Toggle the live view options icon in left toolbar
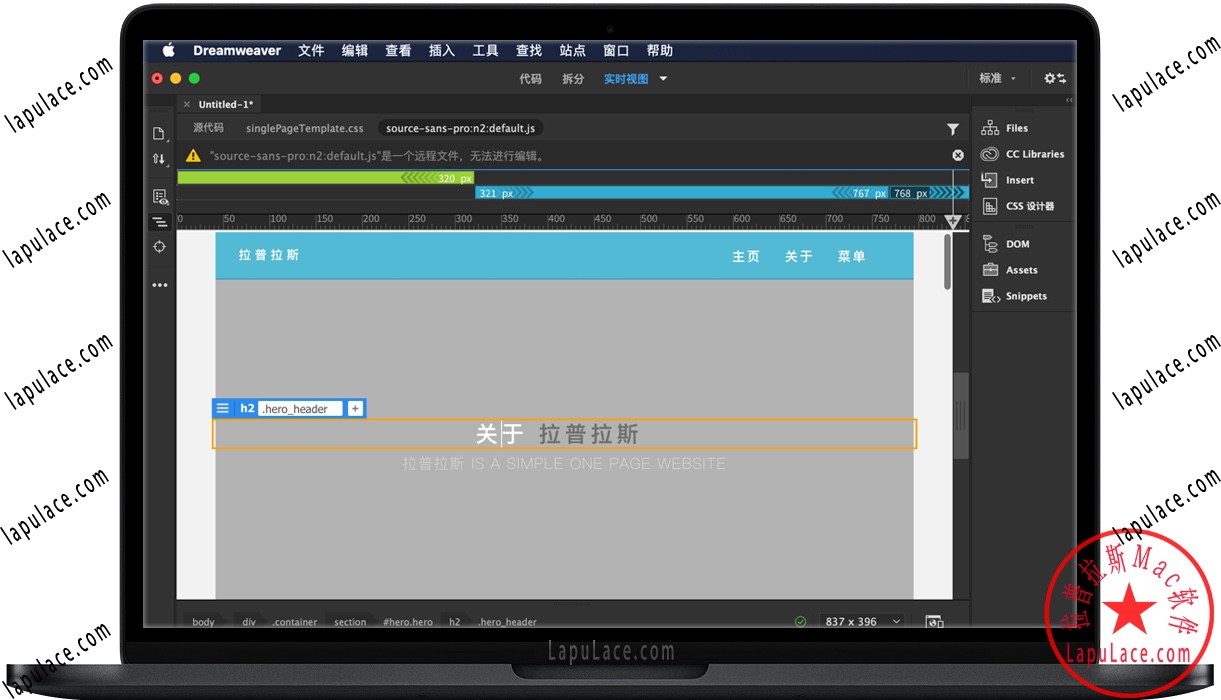 pos(159,197)
